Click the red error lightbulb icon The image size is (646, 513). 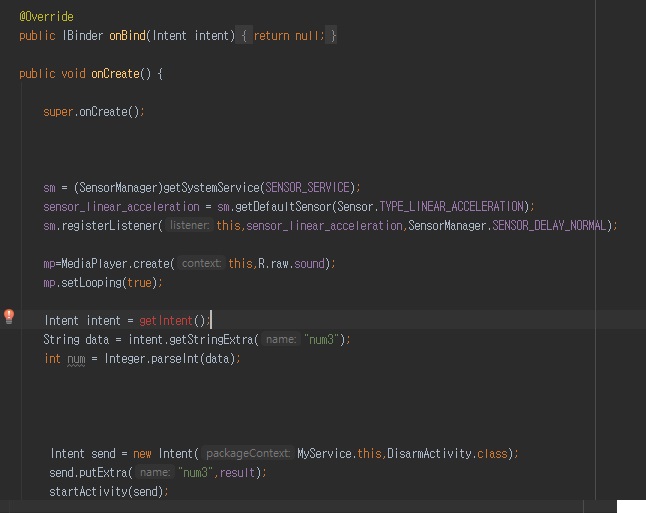pyautogui.click(x=9, y=316)
